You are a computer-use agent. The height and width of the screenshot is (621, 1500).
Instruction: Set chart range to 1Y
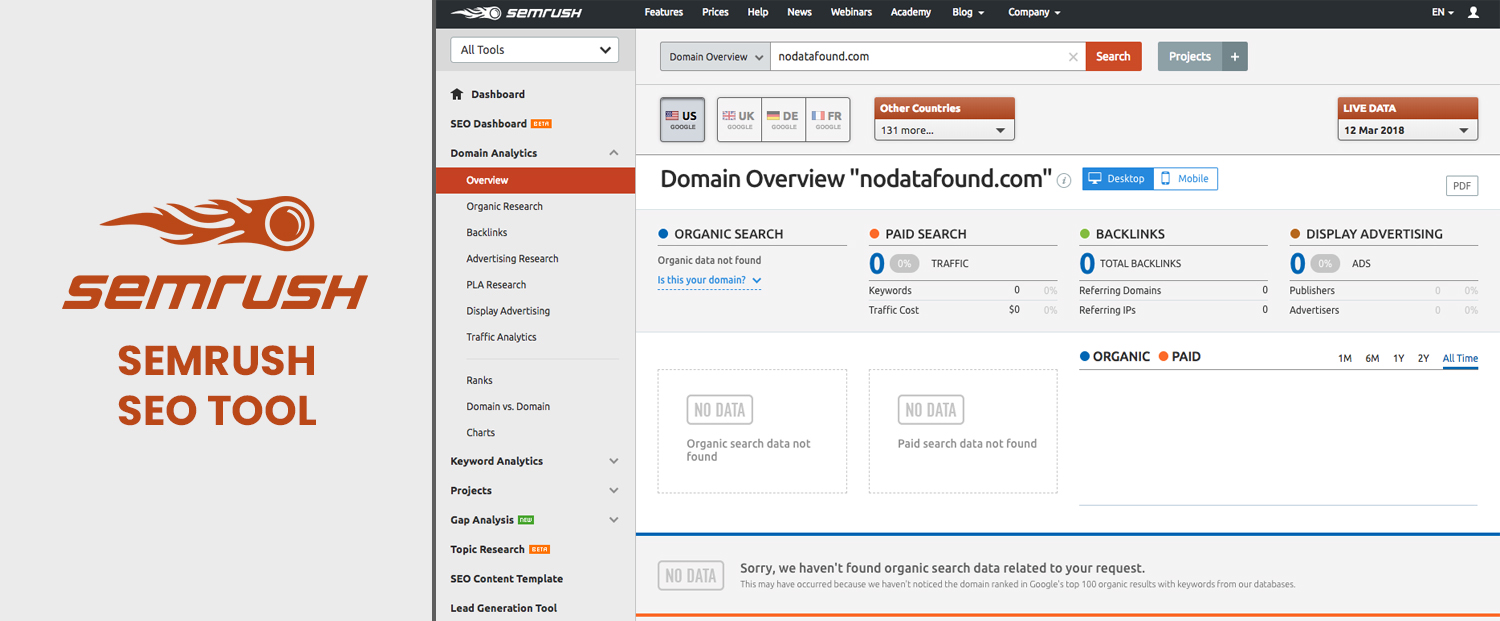[1398, 359]
